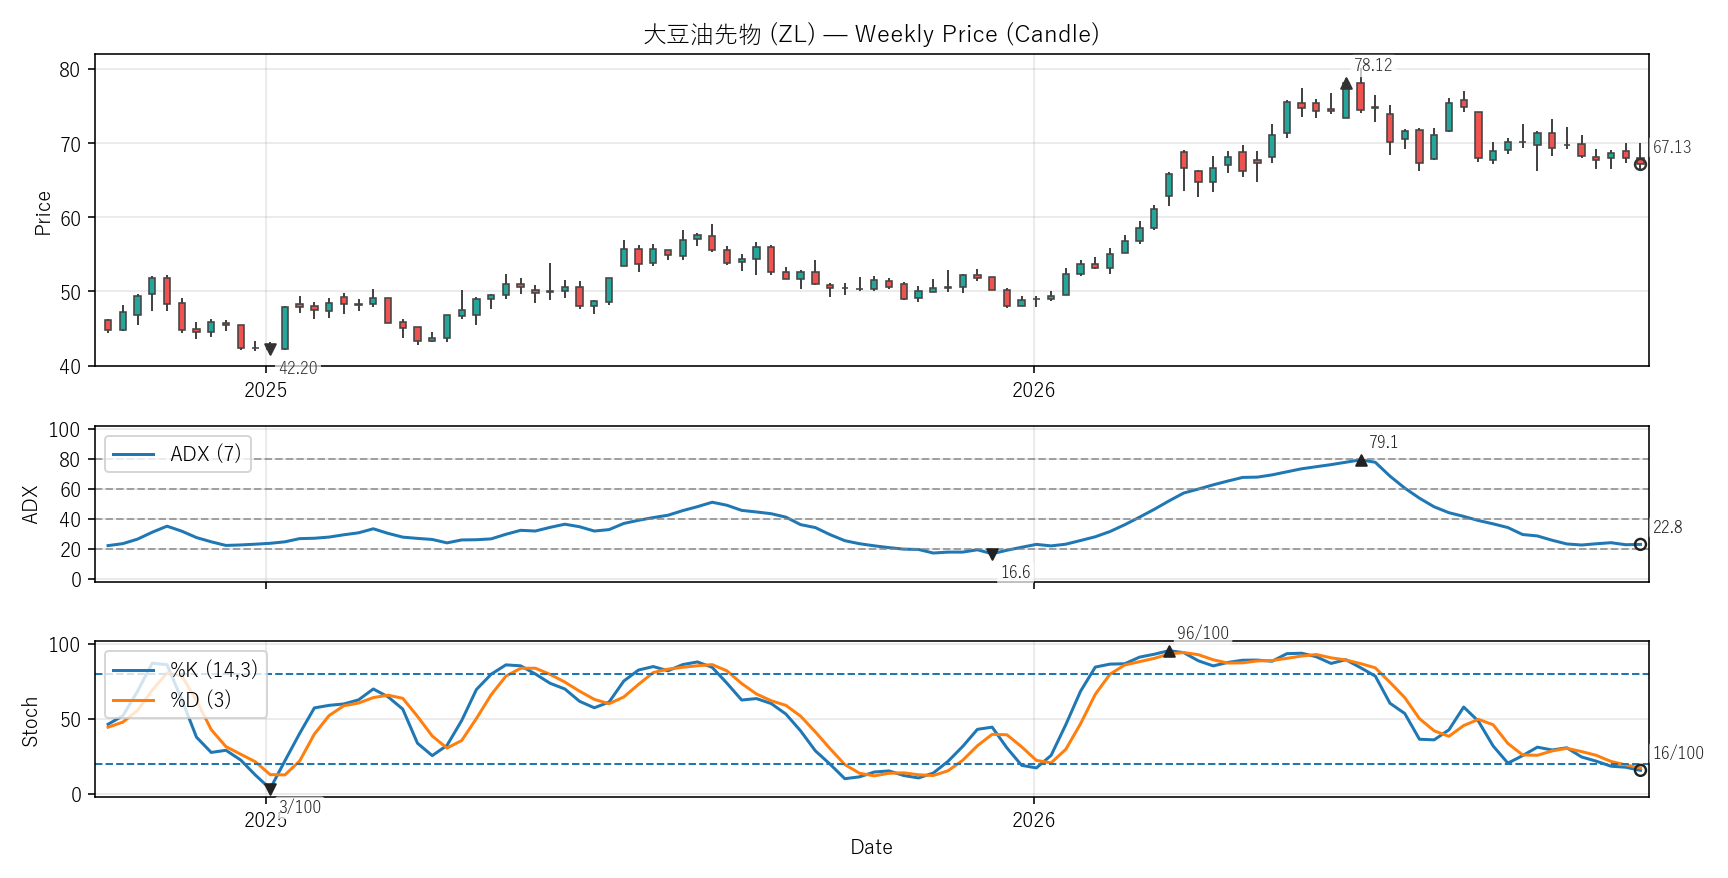Click the 16/100 latest stochastic label
This screenshot has width=1728, height=878.
click(x=1678, y=753)
